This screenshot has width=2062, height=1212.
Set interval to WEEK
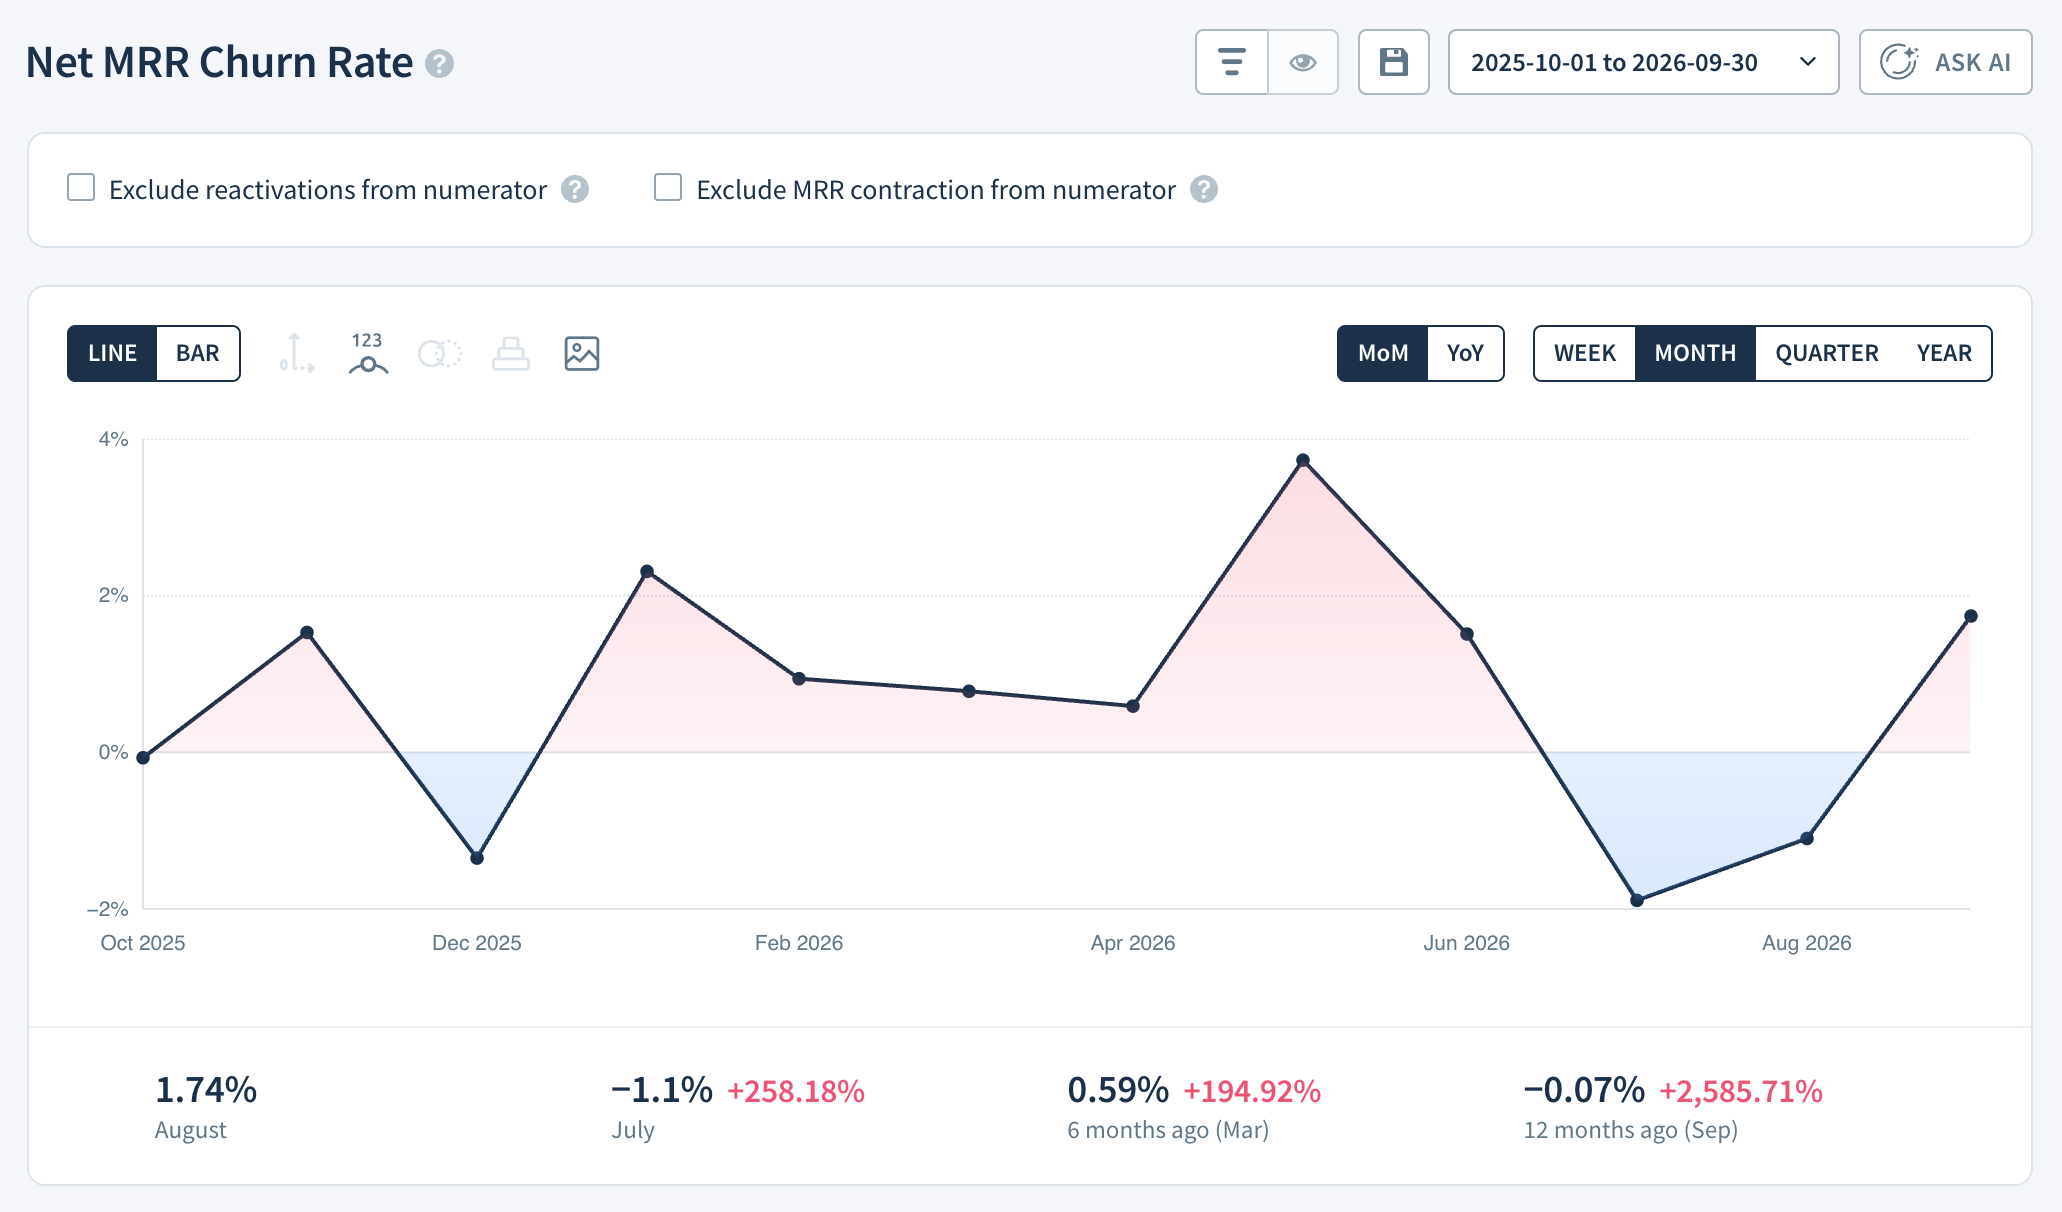tap(1585, 353)
